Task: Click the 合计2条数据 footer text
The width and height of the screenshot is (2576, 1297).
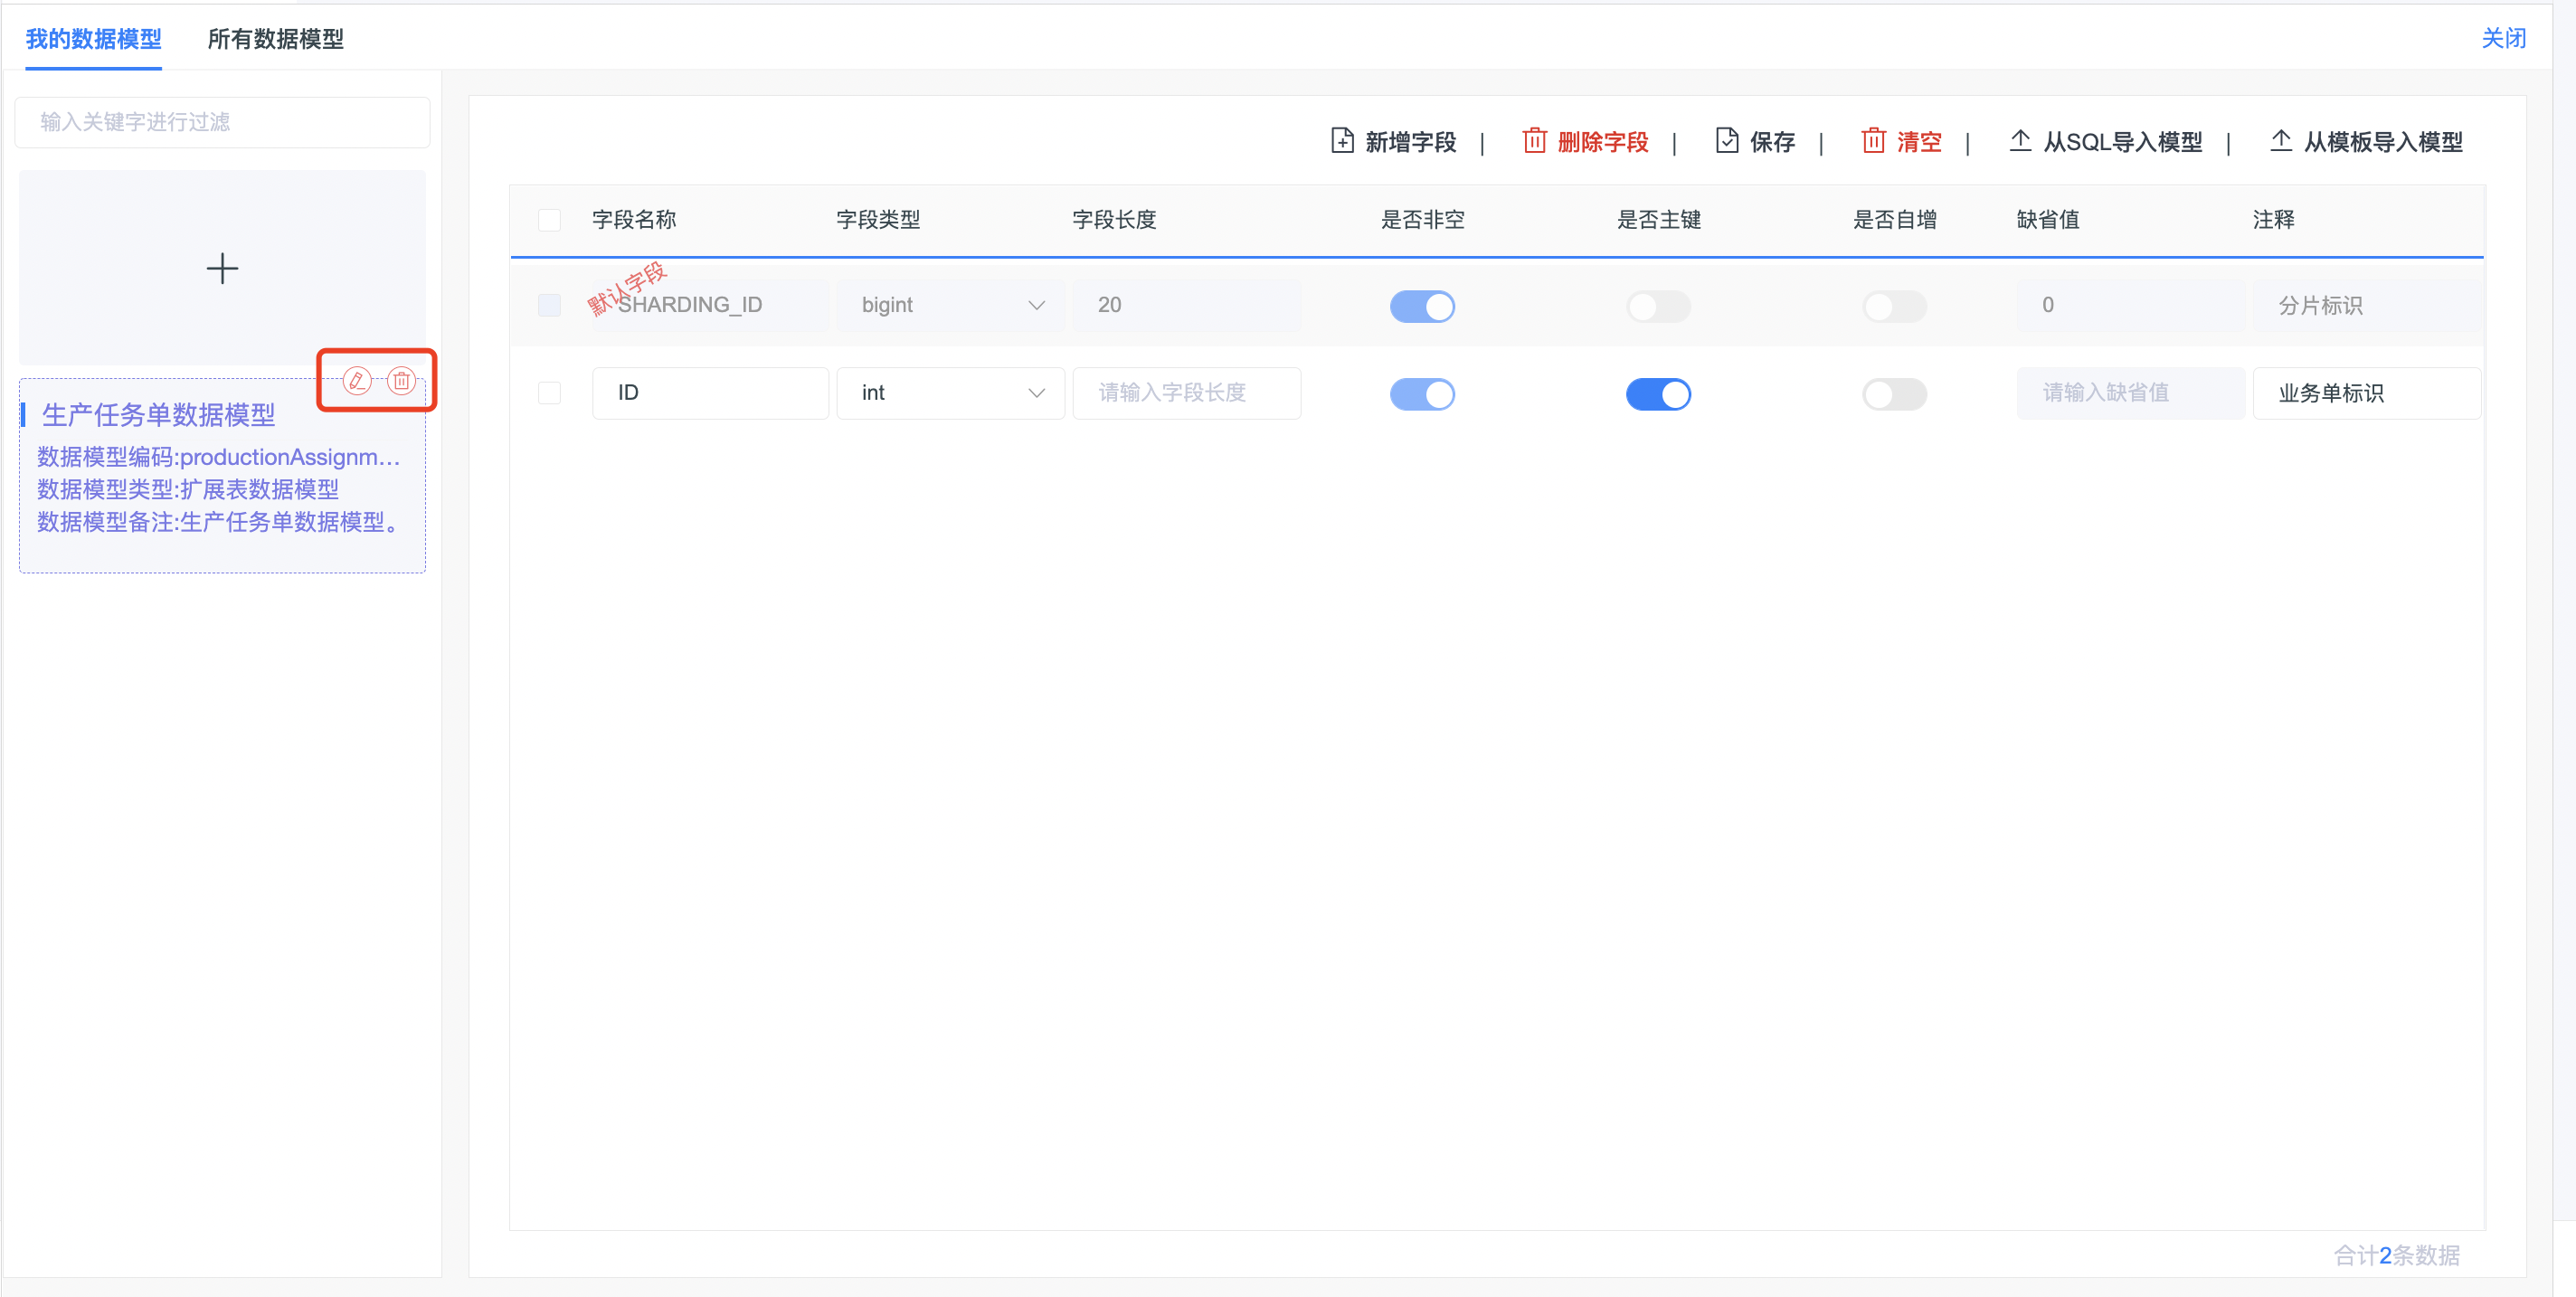Action: [x=2396, y=1255]
